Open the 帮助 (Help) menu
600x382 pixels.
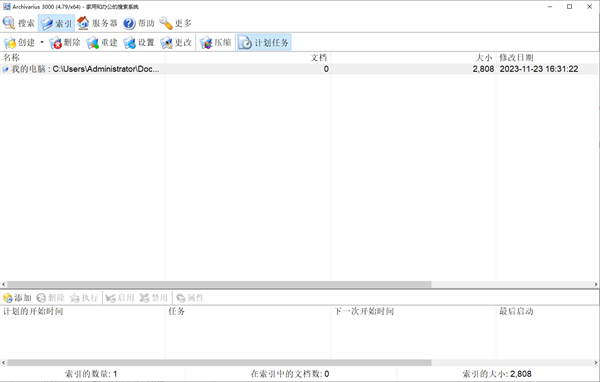(x=139, y=23)
